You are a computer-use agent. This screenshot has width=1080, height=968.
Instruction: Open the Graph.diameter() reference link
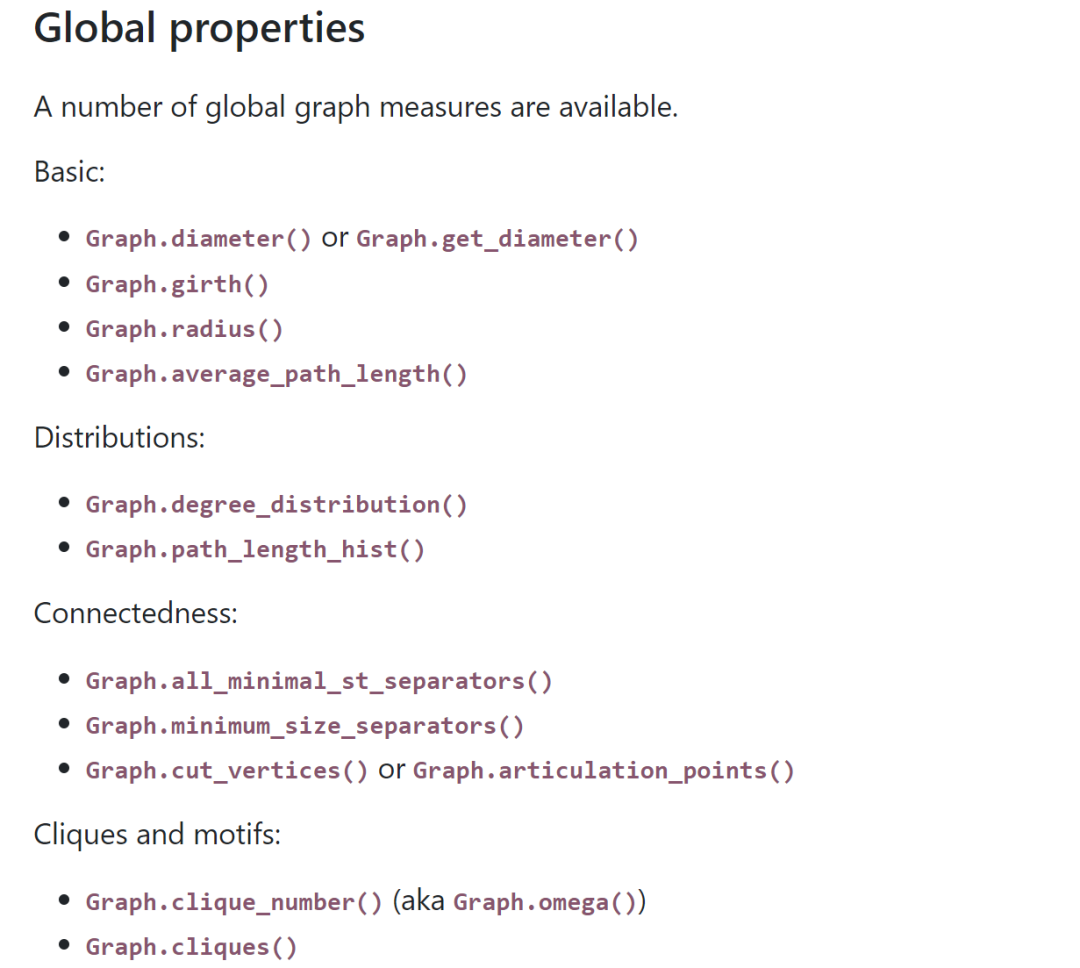click(x=198, y=239)
